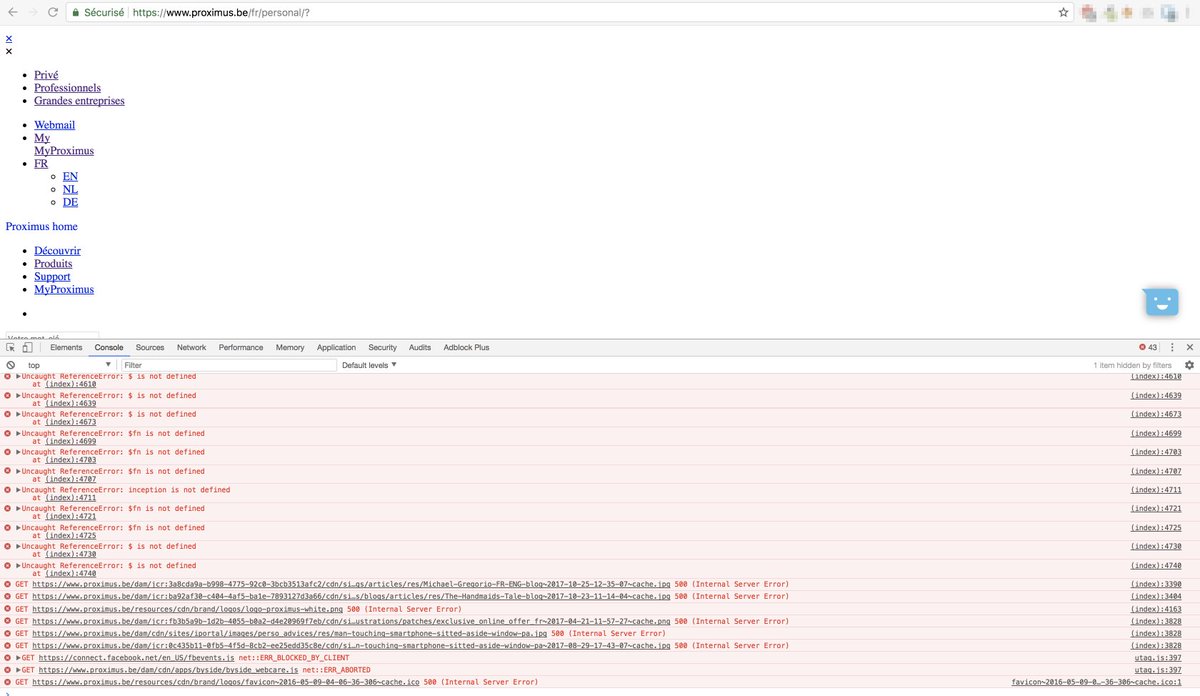Open the Security tab
1200x696 pixels.
(x=382, y=348)
